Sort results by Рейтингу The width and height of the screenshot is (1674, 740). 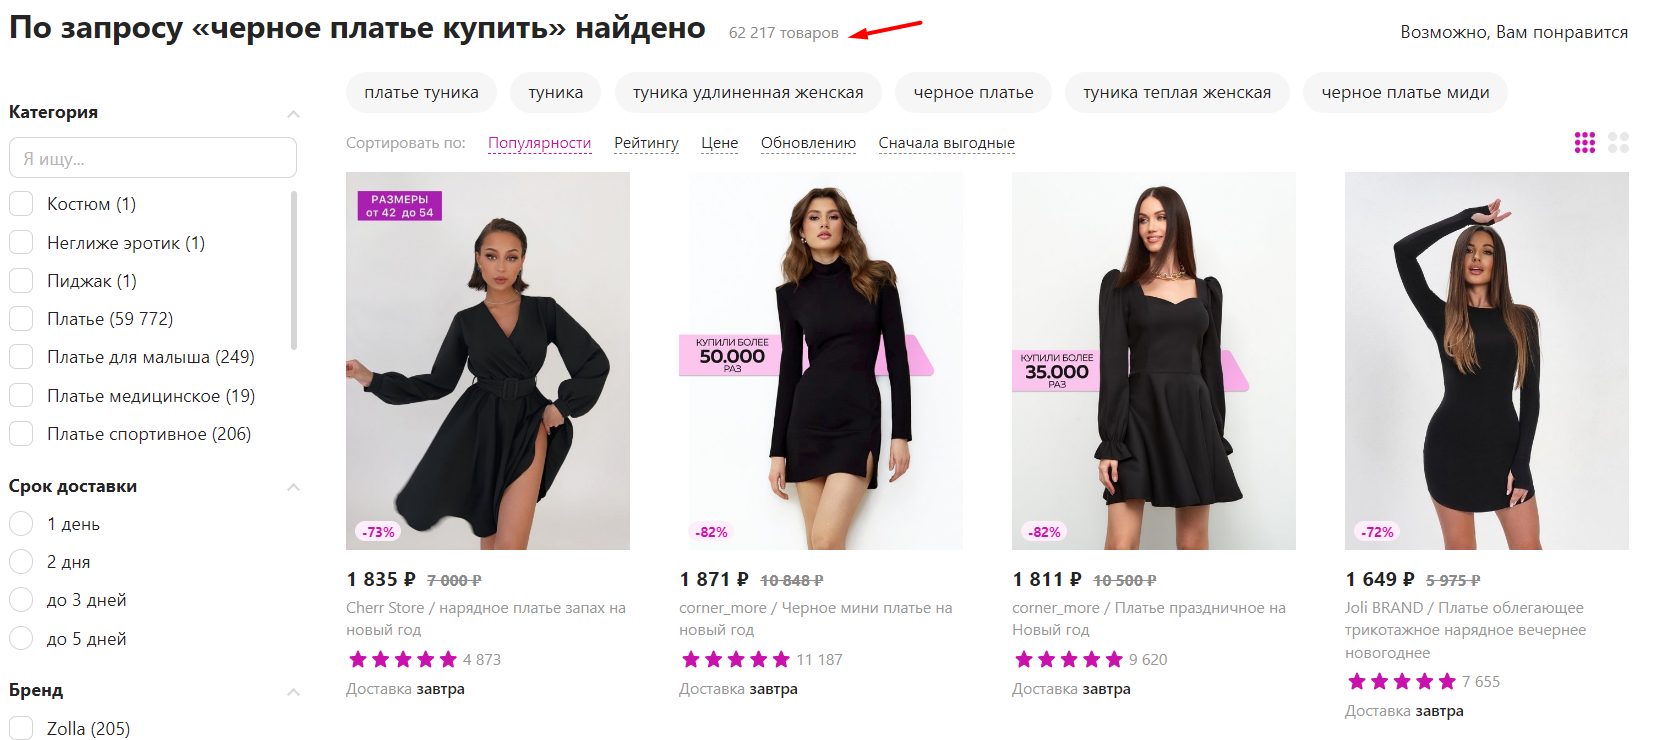646,143
